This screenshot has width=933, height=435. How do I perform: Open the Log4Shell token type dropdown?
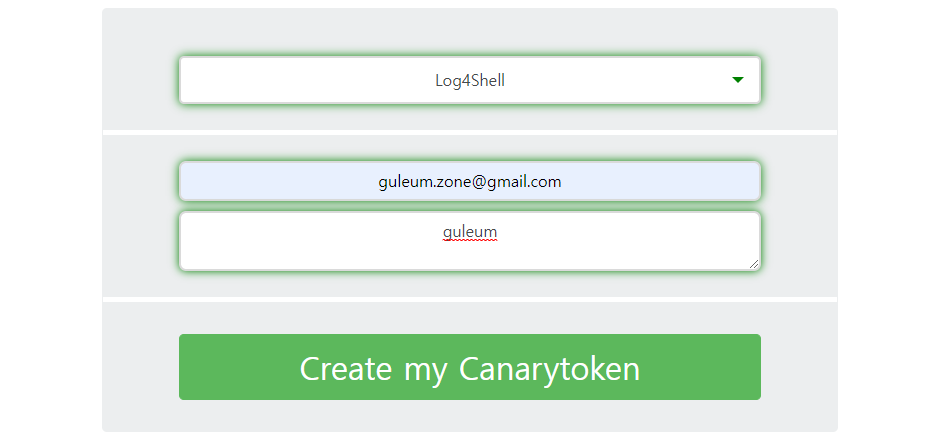click(x=469, y=80)
